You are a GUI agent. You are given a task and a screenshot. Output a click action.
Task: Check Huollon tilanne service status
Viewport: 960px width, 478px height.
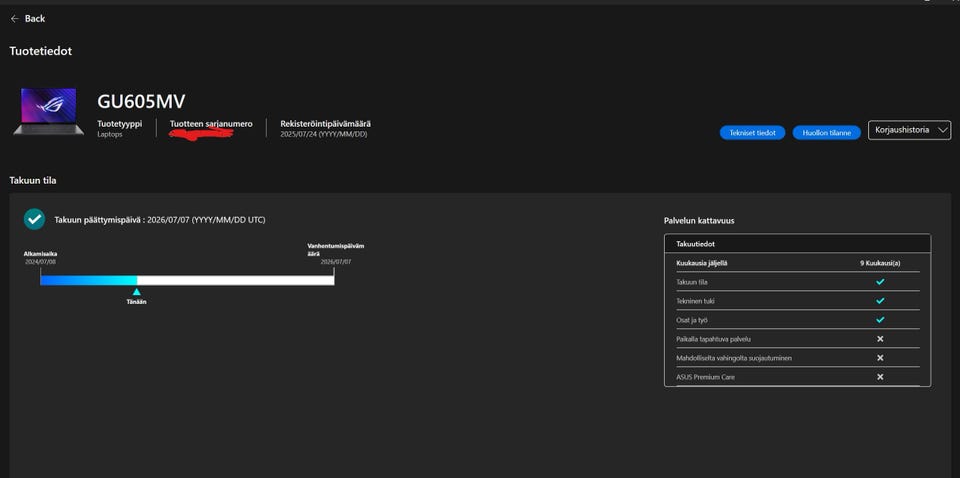pos(827,133)
